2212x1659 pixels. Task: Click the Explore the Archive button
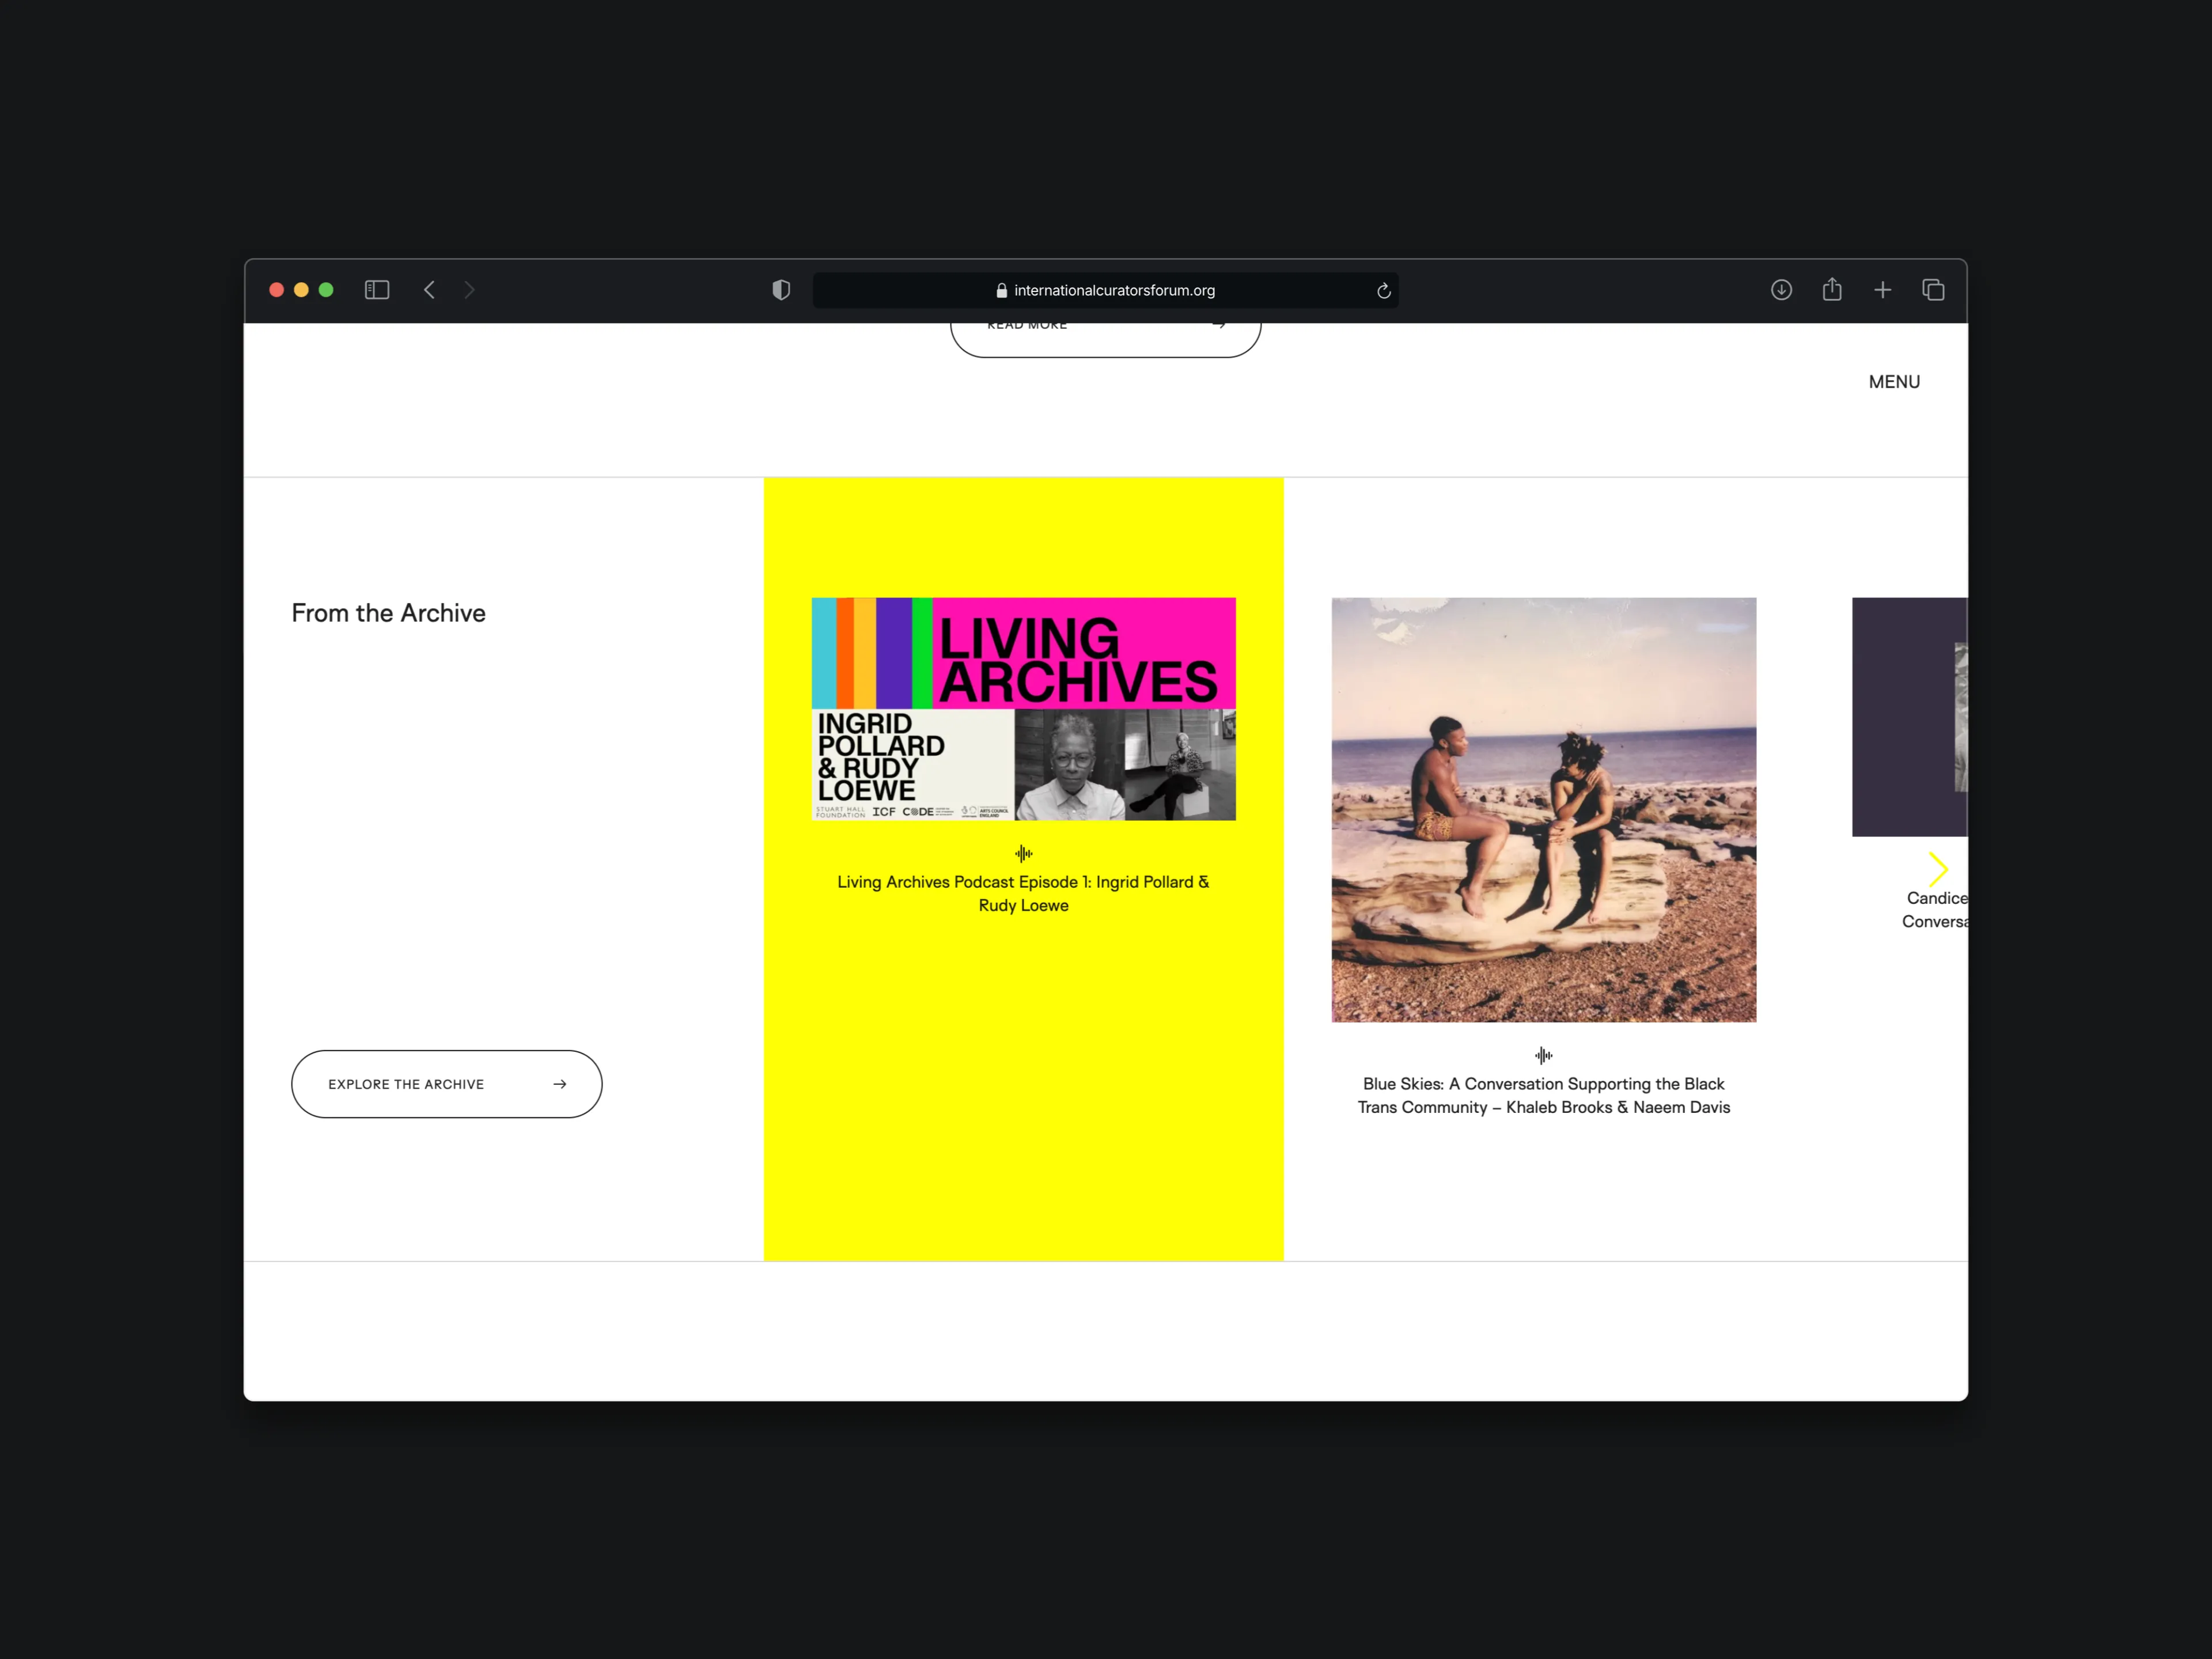click(x=447, y=1084)
